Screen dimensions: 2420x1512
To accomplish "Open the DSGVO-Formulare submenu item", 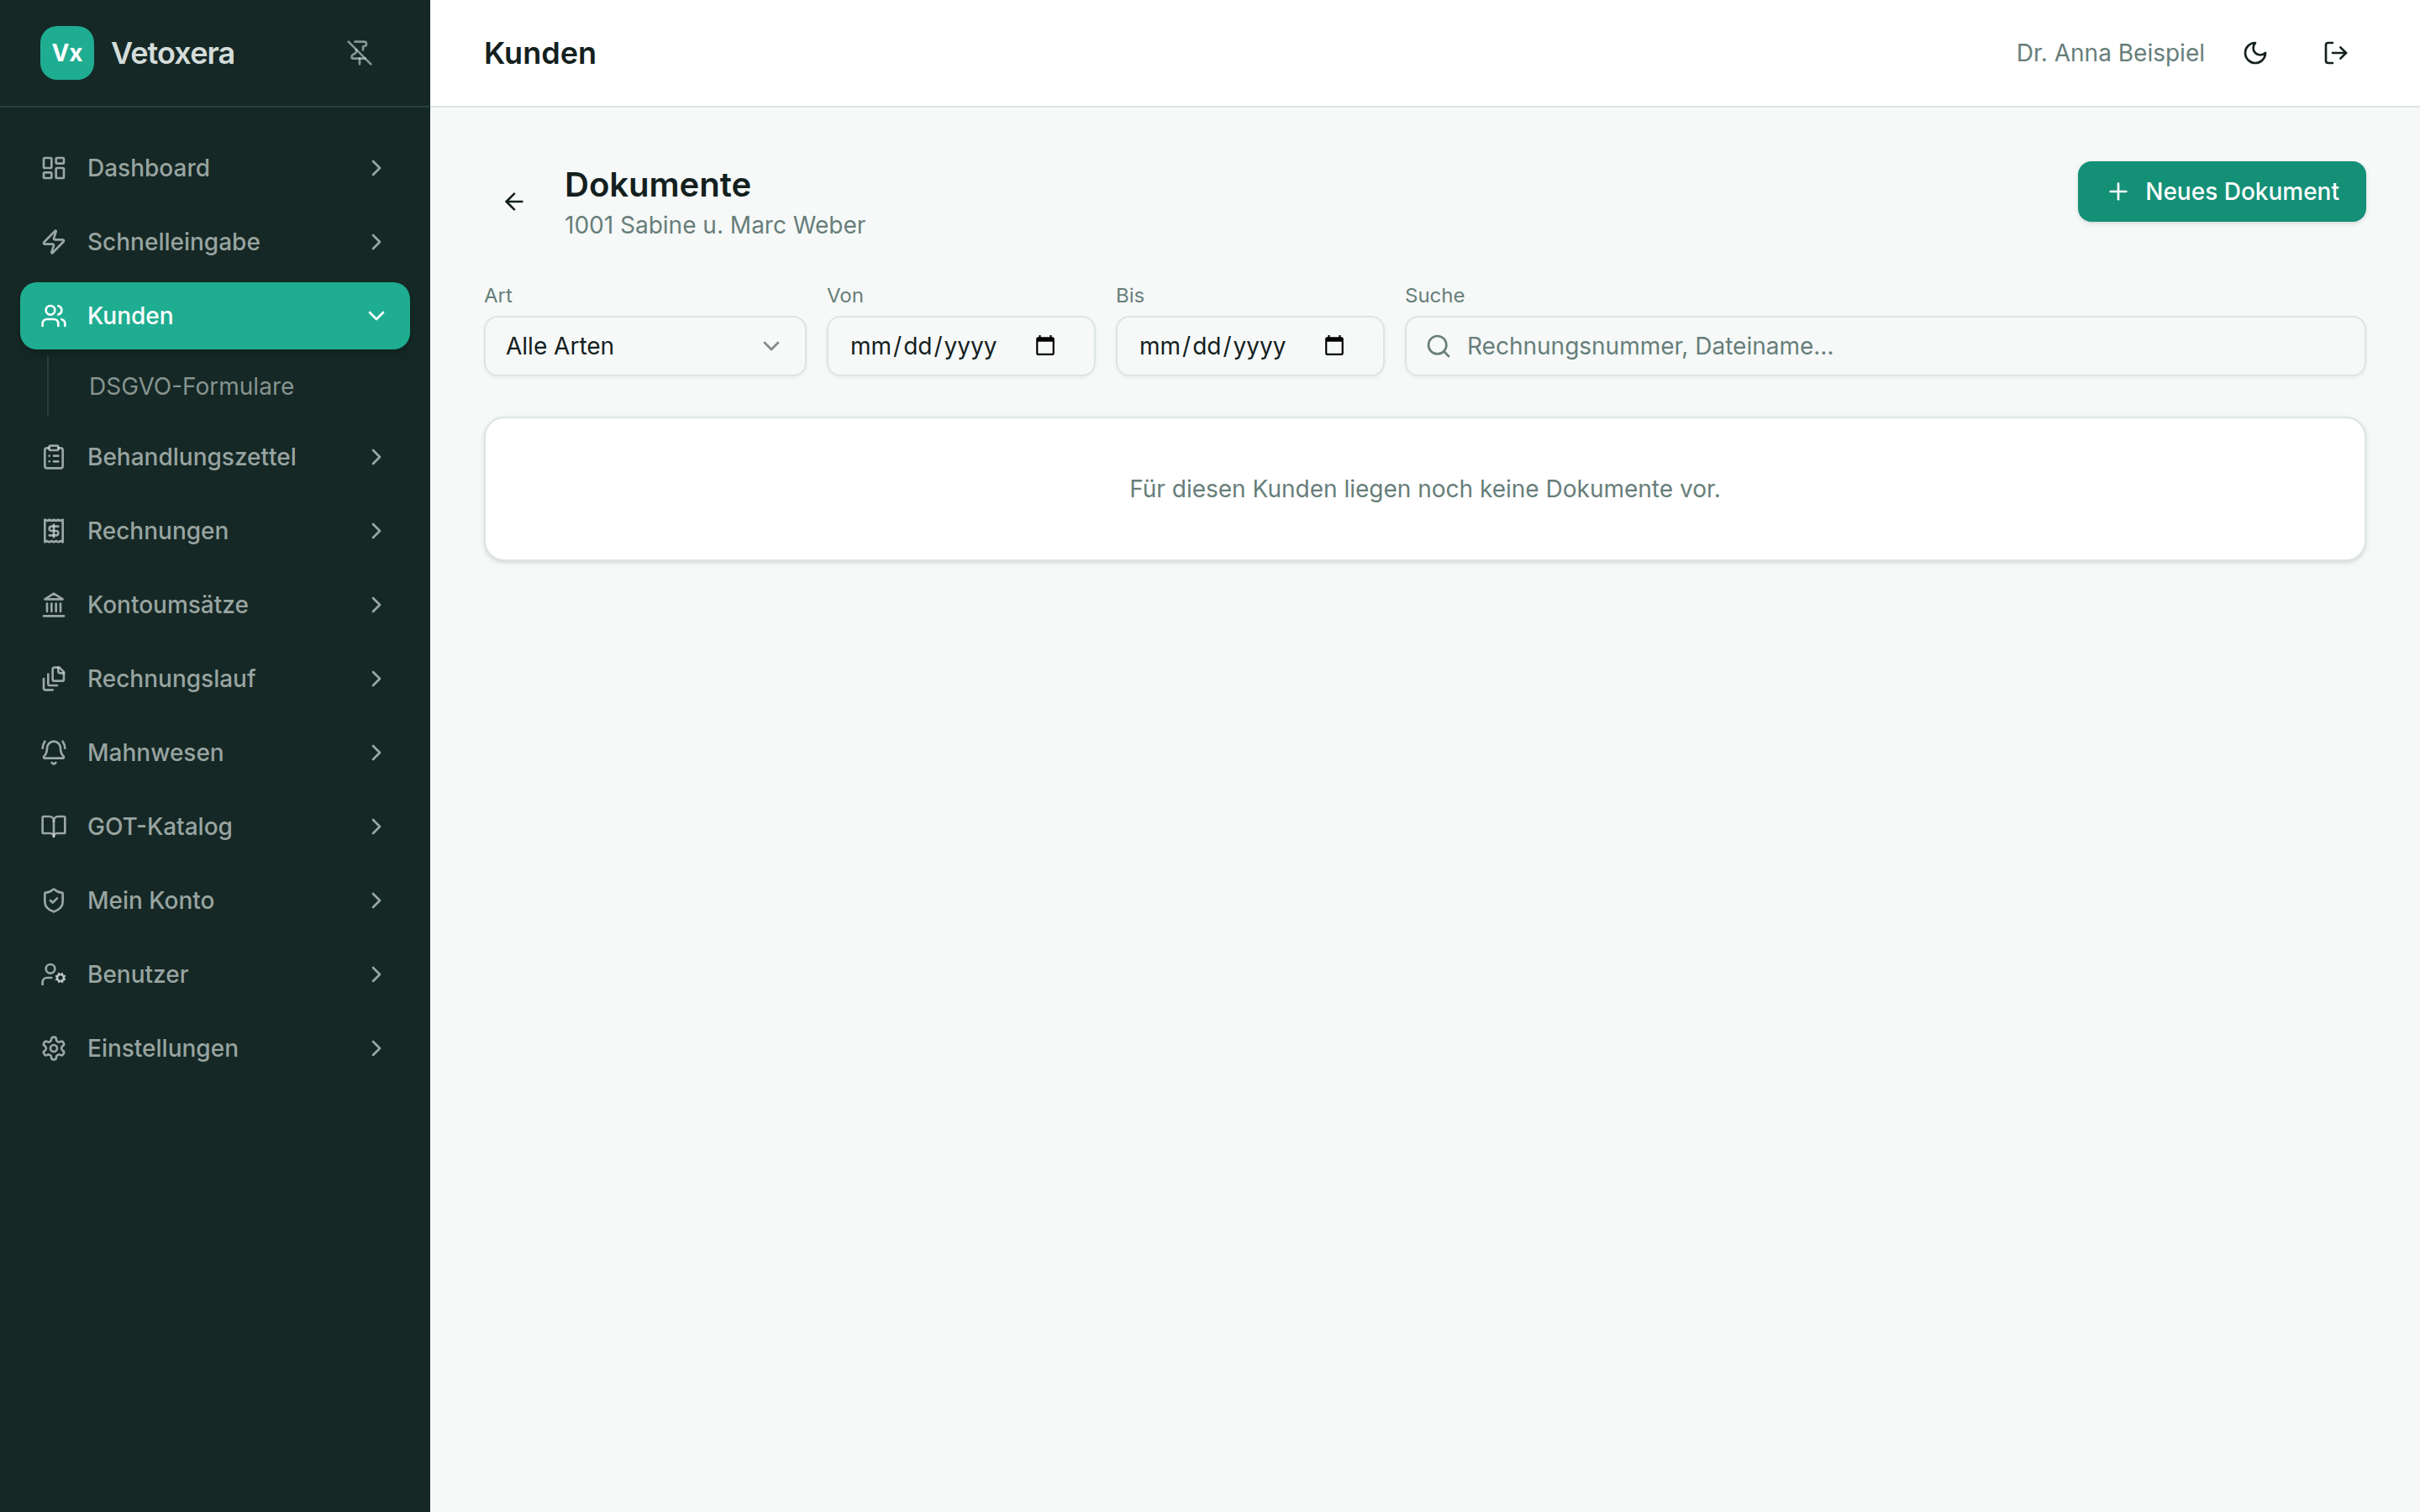I will point(191,387).
